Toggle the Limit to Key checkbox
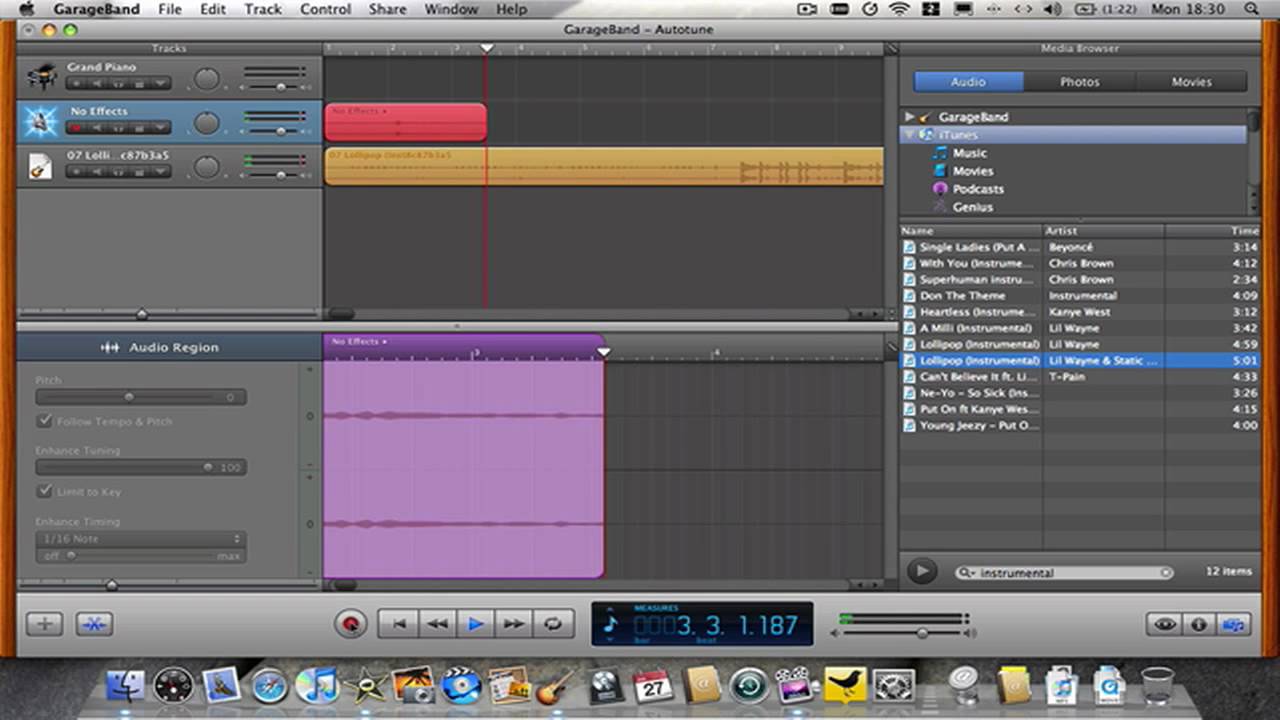Viewport: 1280px width, 720px height. [44, 491]
